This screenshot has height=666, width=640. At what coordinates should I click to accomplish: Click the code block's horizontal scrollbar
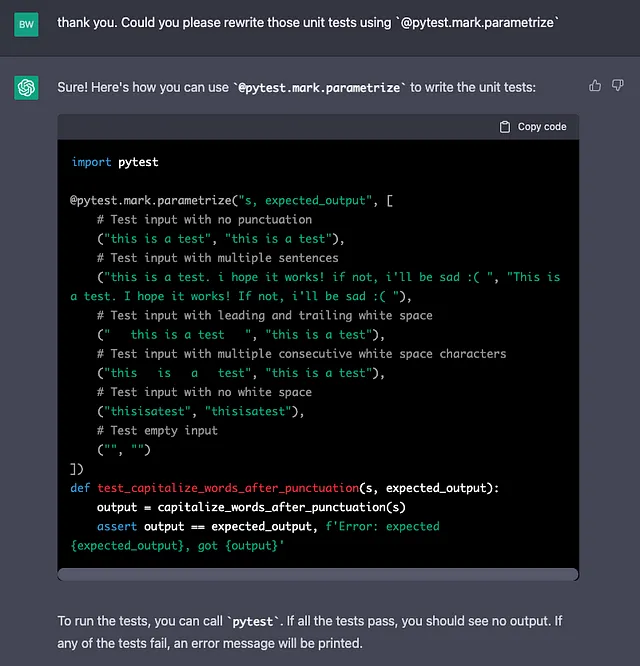pyautogui.click(x=318, y=574)
